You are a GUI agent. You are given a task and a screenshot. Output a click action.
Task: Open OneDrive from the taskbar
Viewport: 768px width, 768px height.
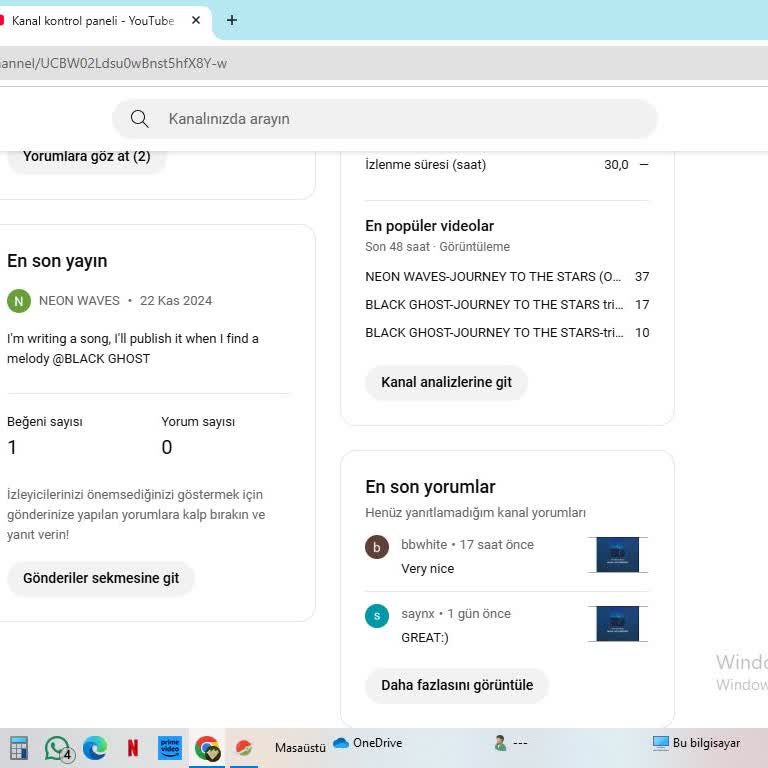point(368,743)
